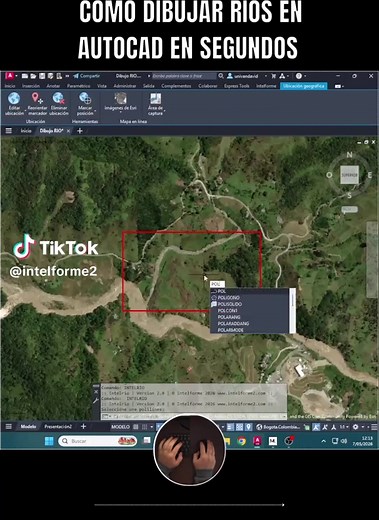
Task: Expand the Área de captura dropdown arrow
Action: tap(164, 110)
